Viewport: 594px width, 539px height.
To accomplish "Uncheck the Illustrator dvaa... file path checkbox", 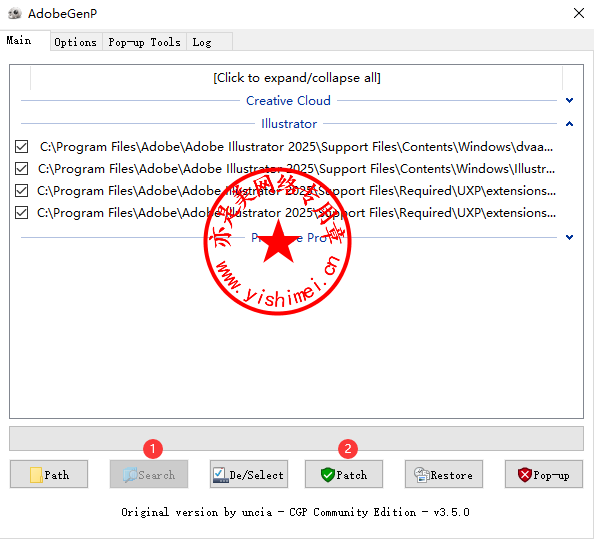I will click(x=22, y=147).
